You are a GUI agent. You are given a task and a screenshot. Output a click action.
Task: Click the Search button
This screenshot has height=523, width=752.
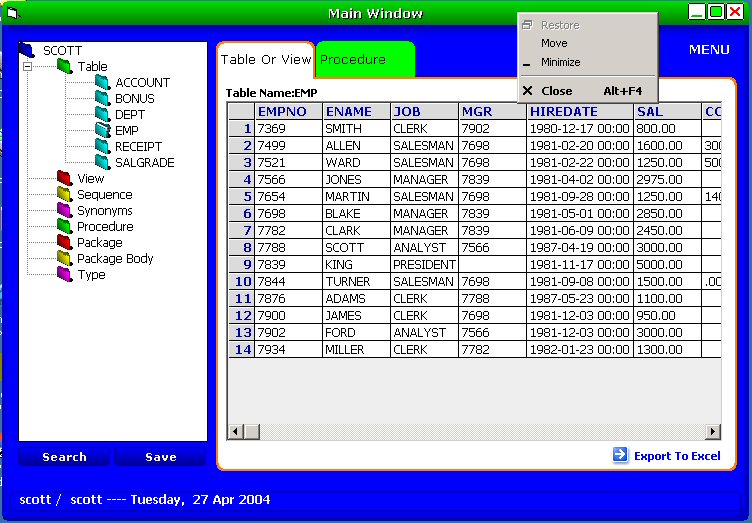tap(64, 457)
